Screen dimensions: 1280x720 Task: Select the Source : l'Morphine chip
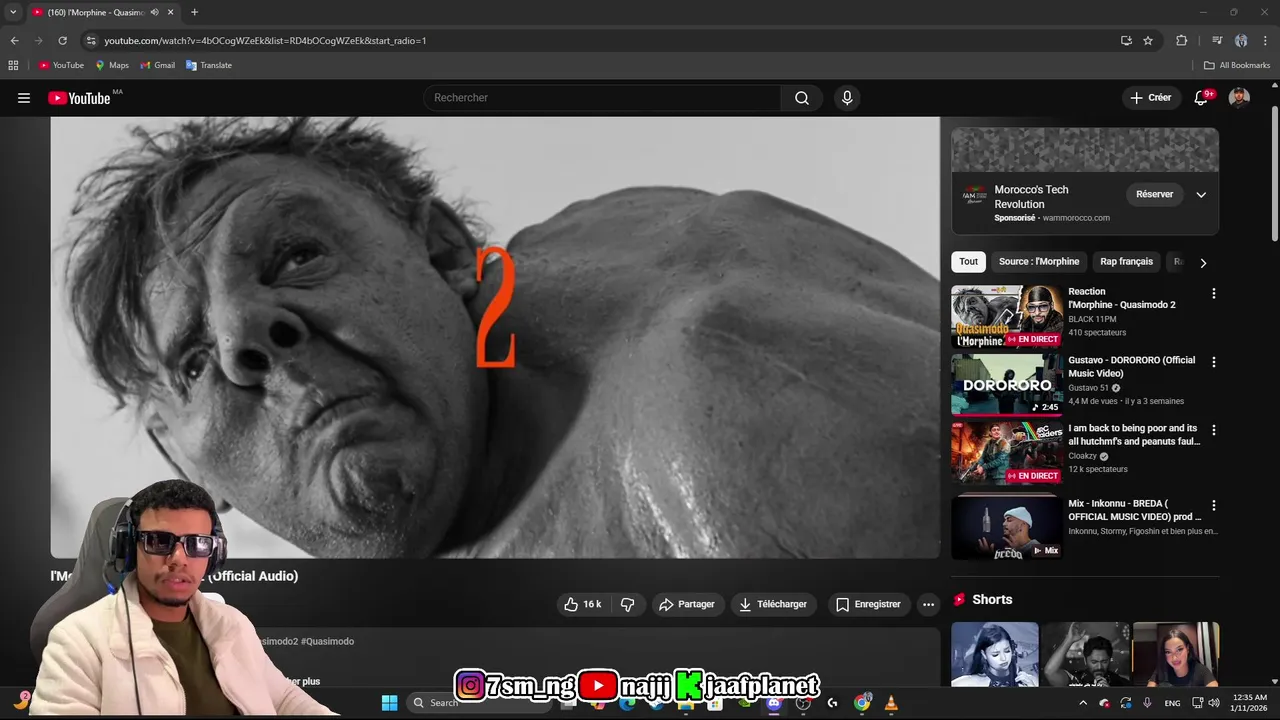click(1039, 262)
